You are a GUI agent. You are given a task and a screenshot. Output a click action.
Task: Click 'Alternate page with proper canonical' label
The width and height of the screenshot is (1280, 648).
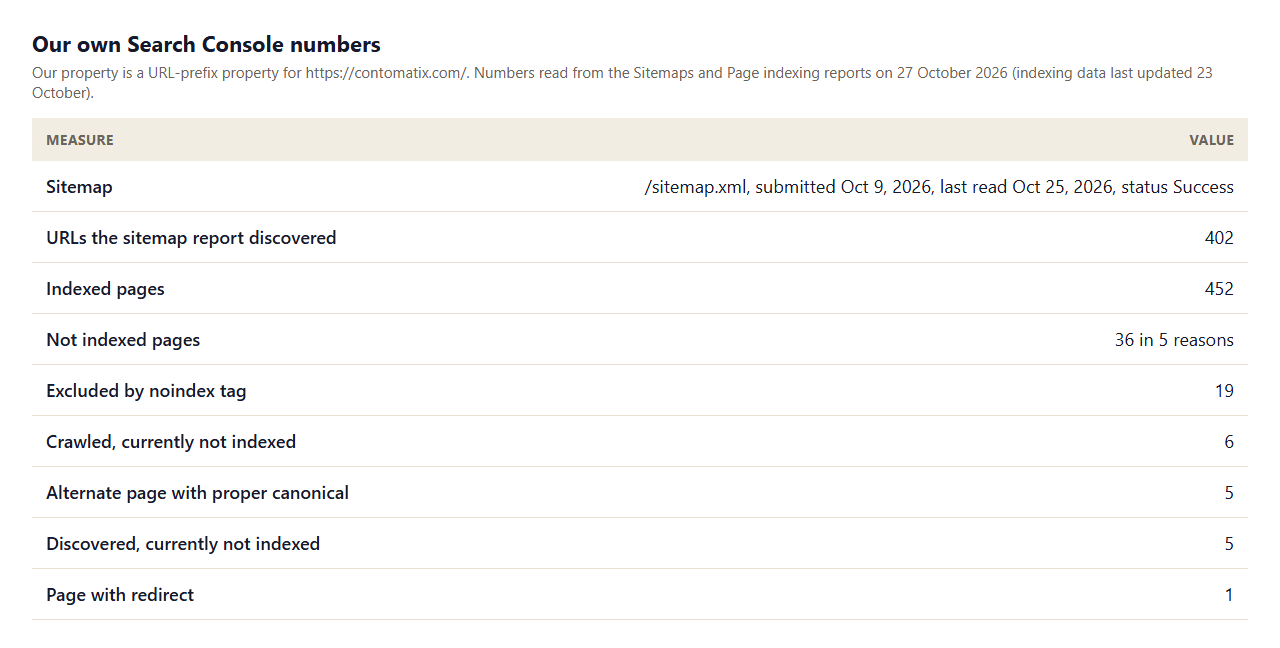pos(197,493)
